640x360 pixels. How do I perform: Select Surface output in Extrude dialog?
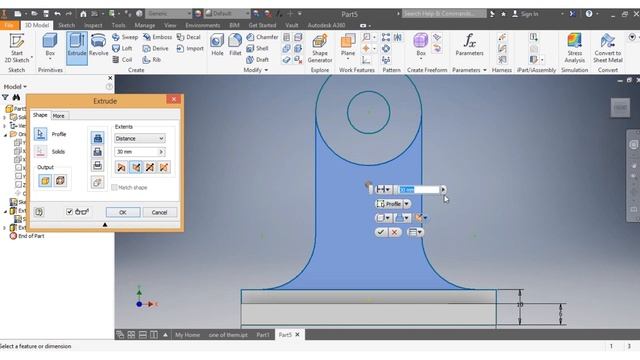click(60, 180)
